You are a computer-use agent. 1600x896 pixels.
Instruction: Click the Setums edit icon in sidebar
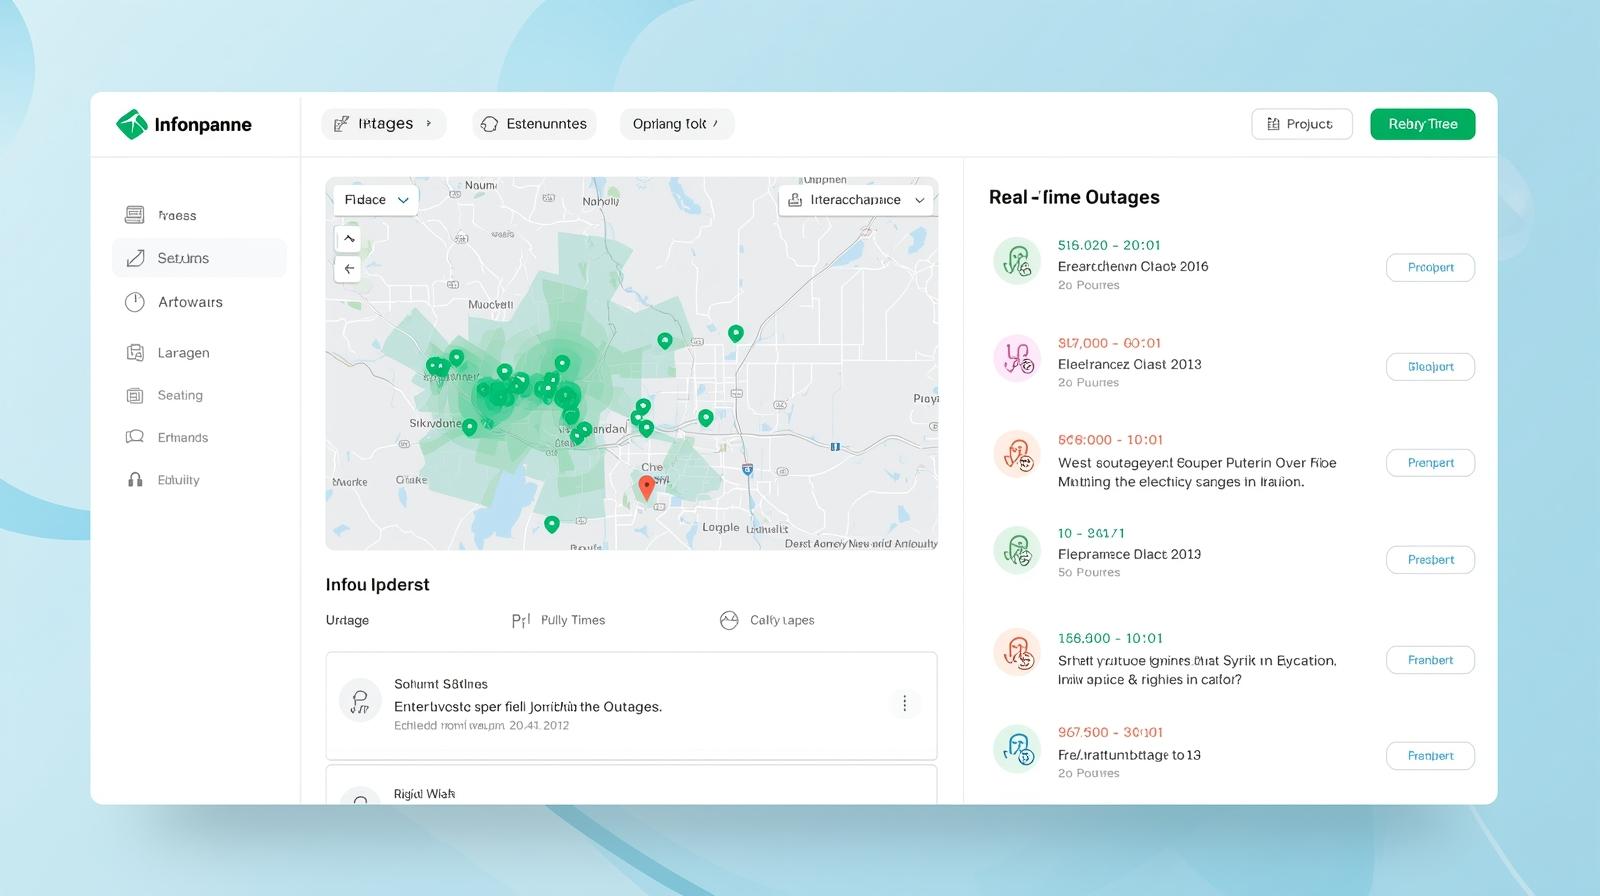(135, 258)
